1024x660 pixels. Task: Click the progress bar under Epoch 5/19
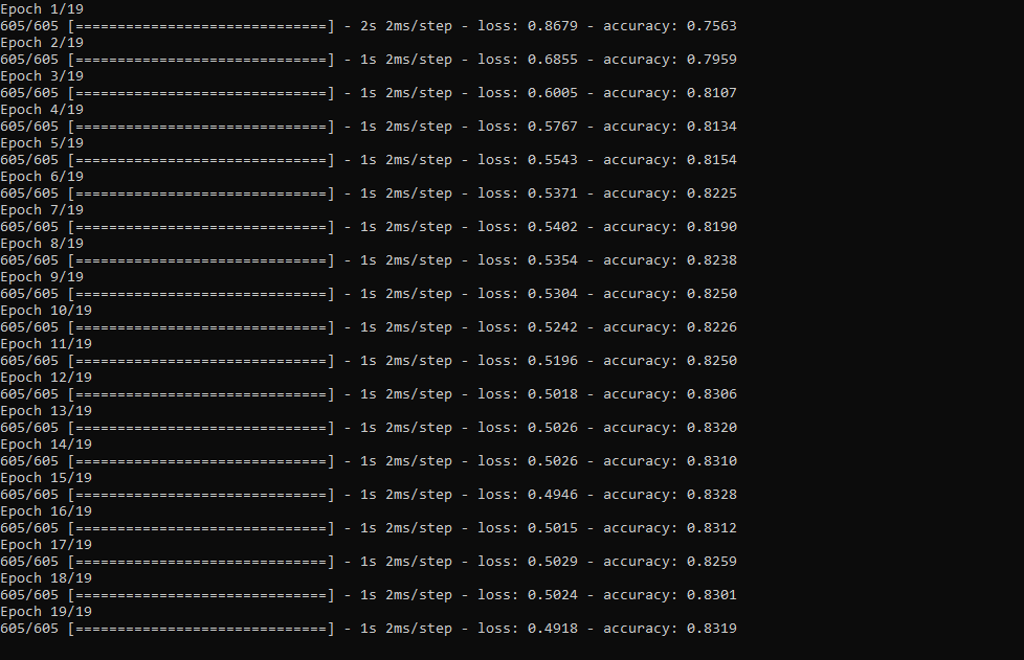click(x=201, y=160)
